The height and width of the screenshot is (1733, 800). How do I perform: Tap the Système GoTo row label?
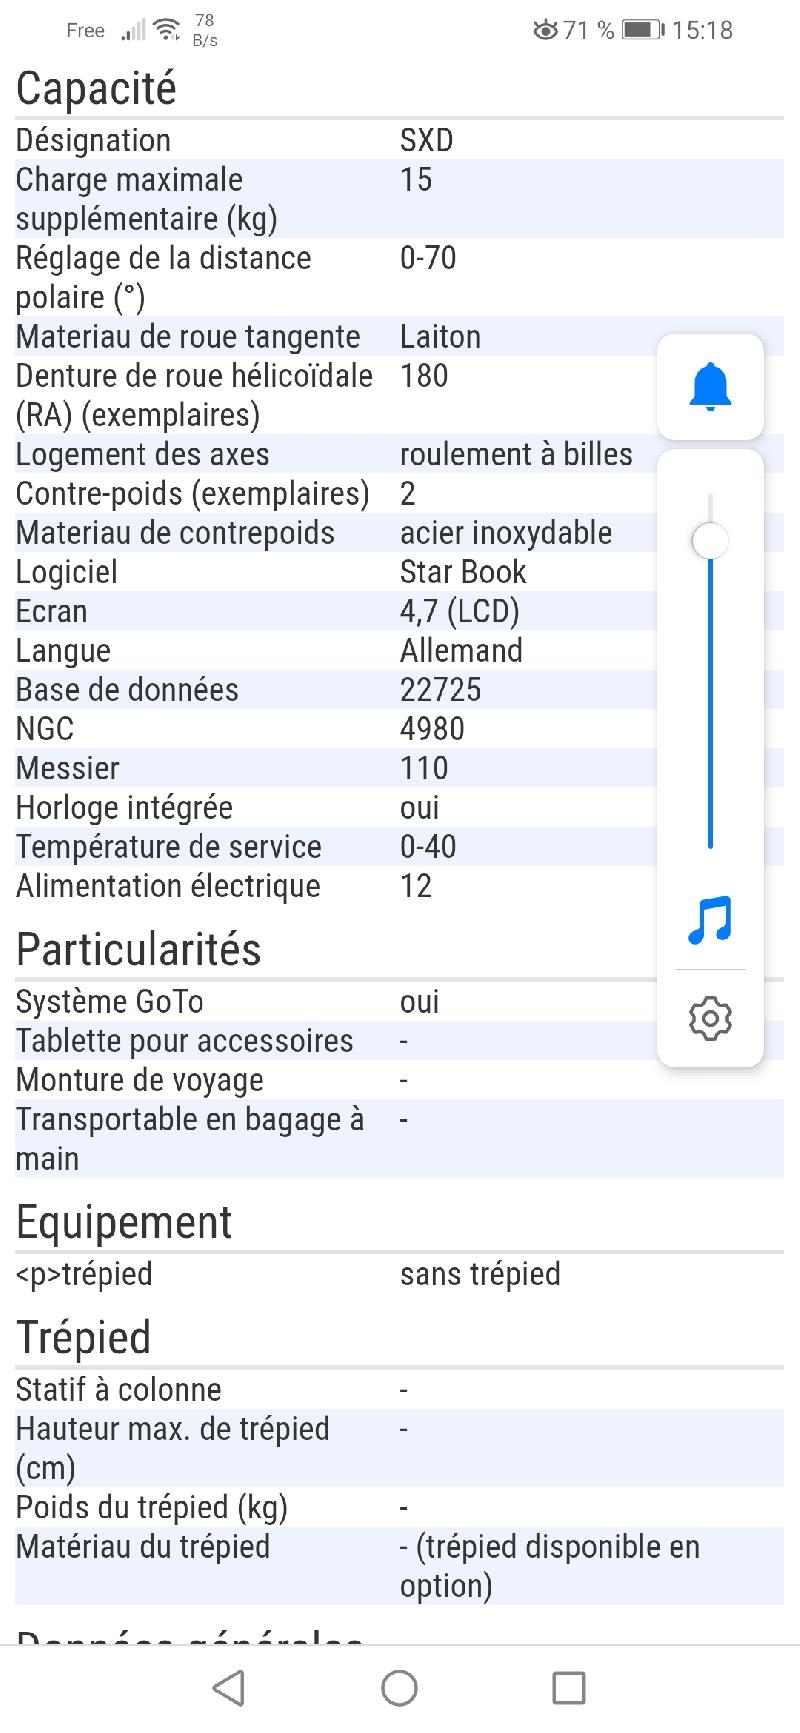tap(109, 1002)
